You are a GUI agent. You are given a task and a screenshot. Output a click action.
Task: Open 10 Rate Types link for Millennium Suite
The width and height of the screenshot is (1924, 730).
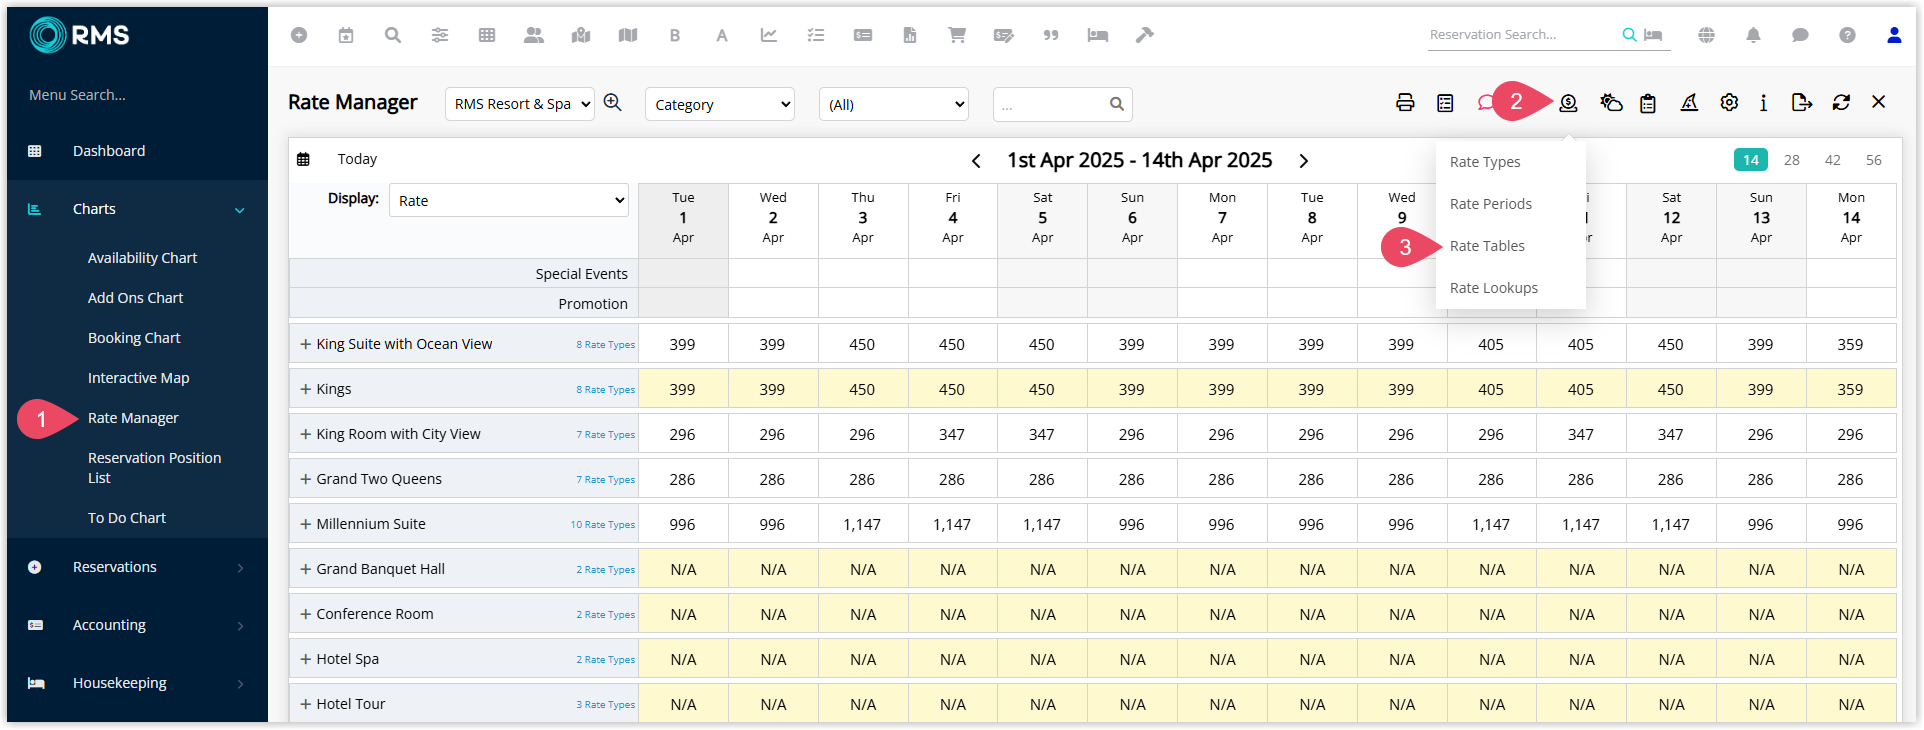click(603, 525)
